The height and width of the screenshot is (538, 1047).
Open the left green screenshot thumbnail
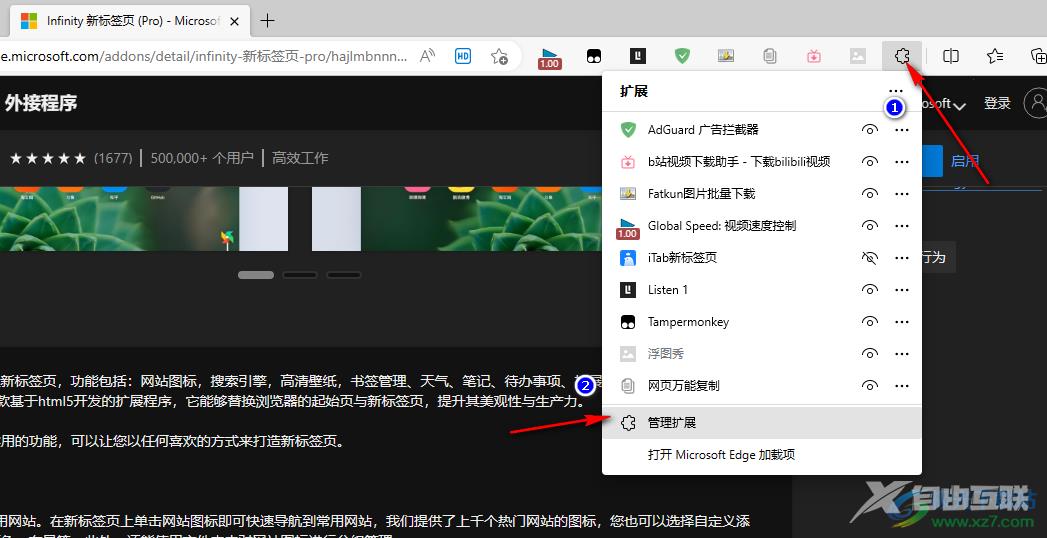pyautogui.click(x=119, y=219)
